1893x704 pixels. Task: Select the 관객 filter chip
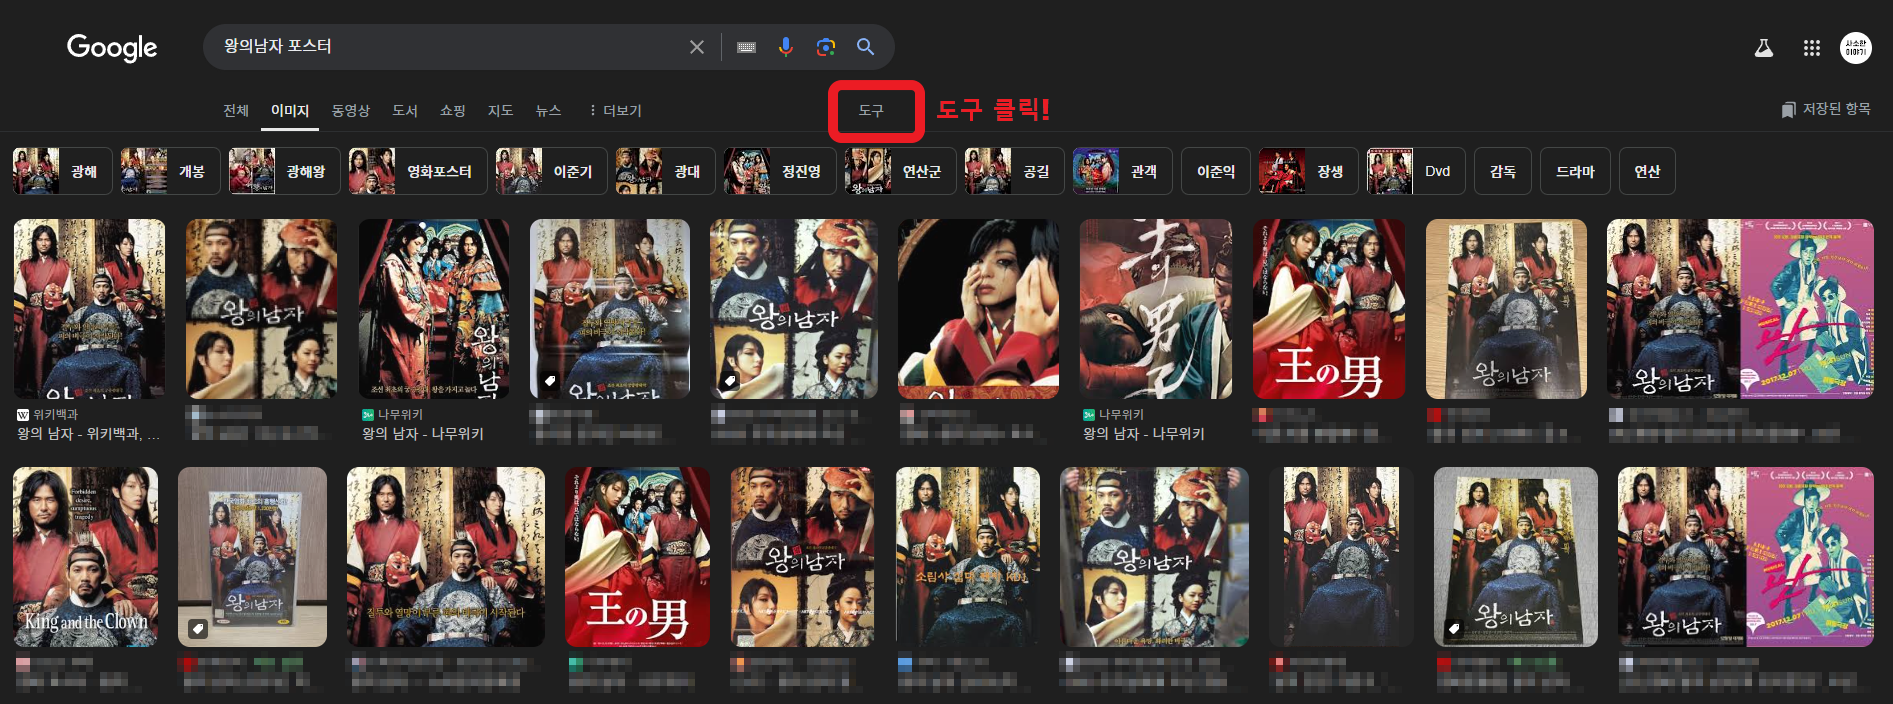[1122, 171]
